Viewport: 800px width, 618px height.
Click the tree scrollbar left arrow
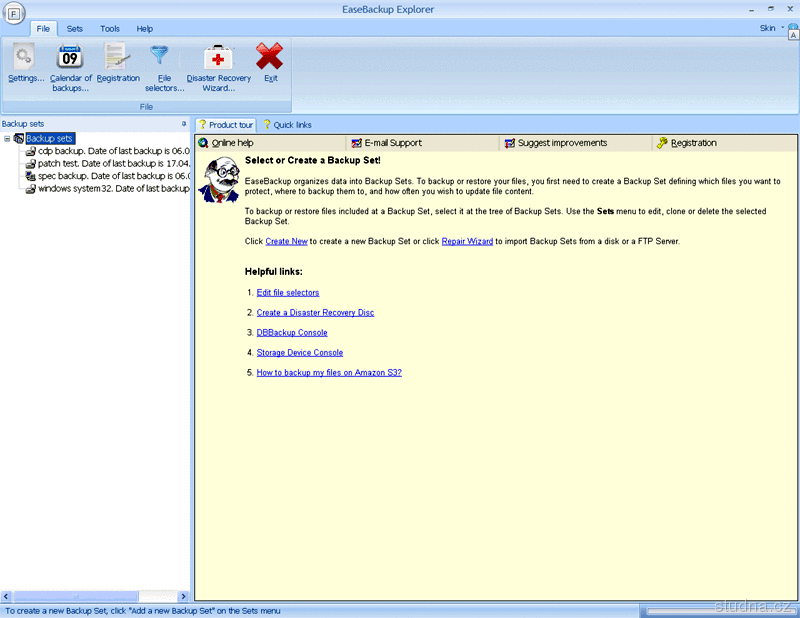pyautogui.click(x=6, y=596)
